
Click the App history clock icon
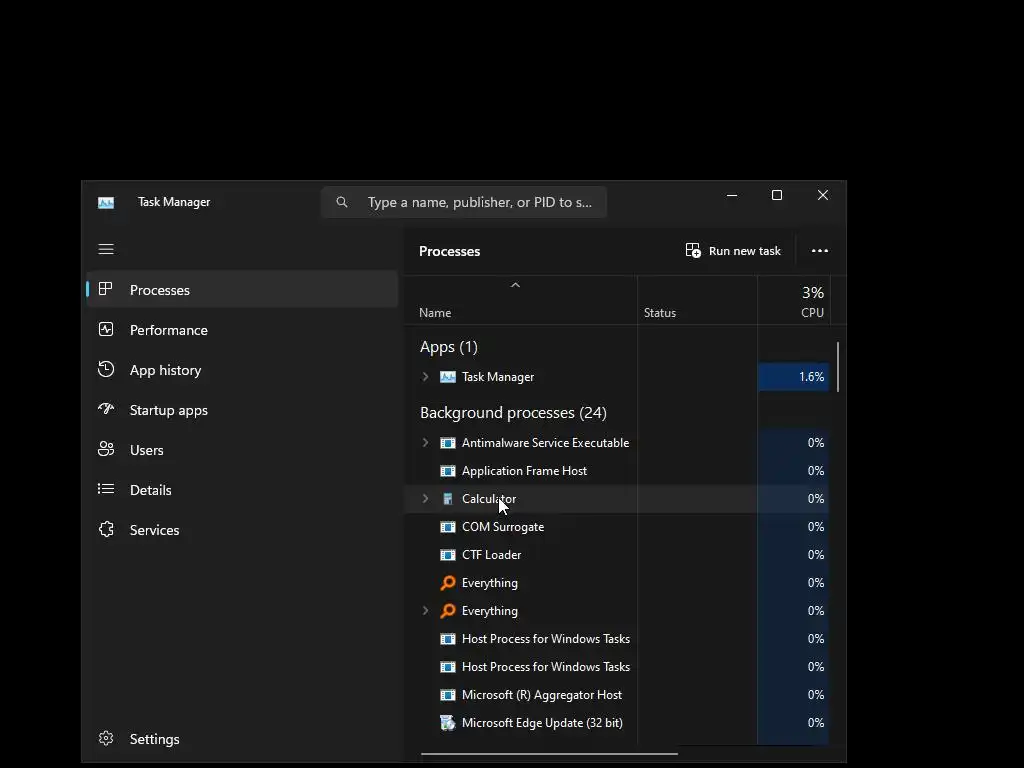[x=106, y=369]
